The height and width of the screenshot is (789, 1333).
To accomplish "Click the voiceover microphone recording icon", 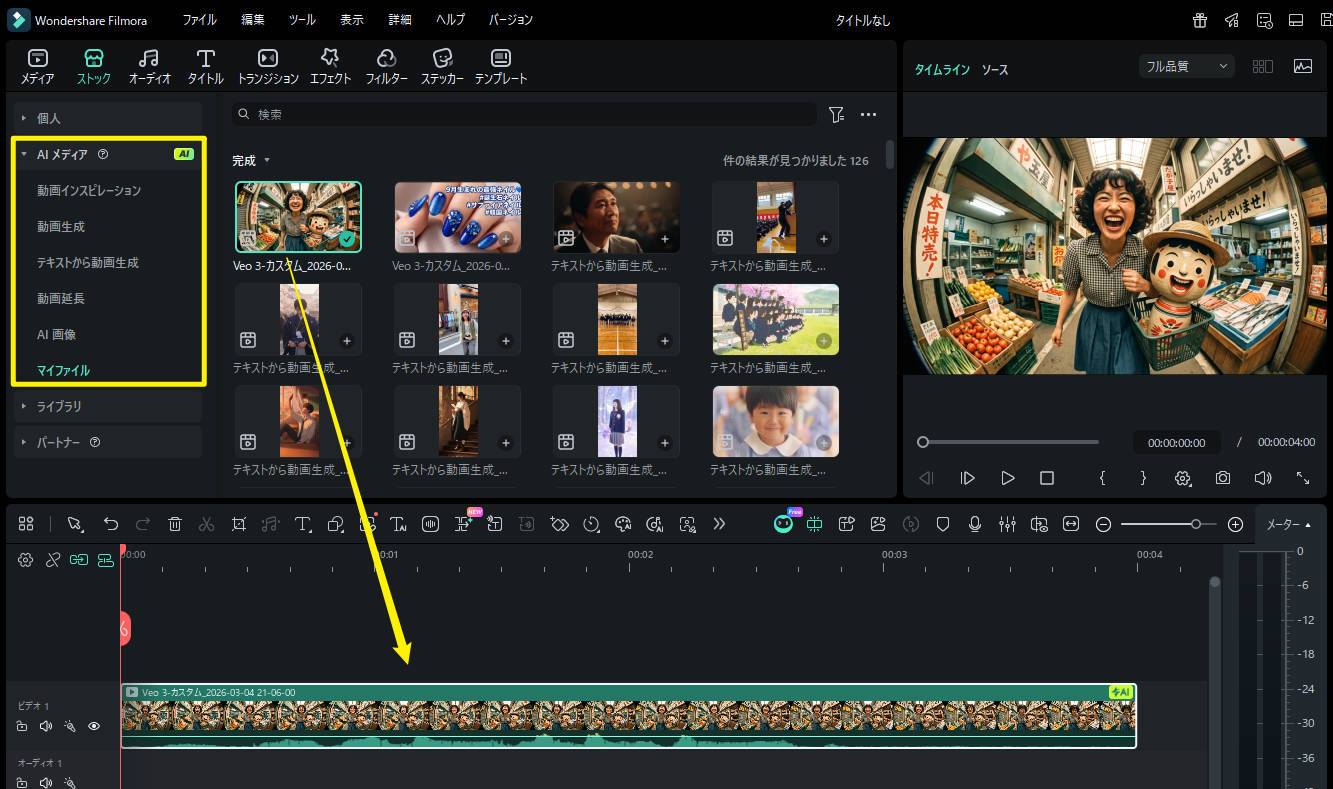I will [x=975, y=523].
